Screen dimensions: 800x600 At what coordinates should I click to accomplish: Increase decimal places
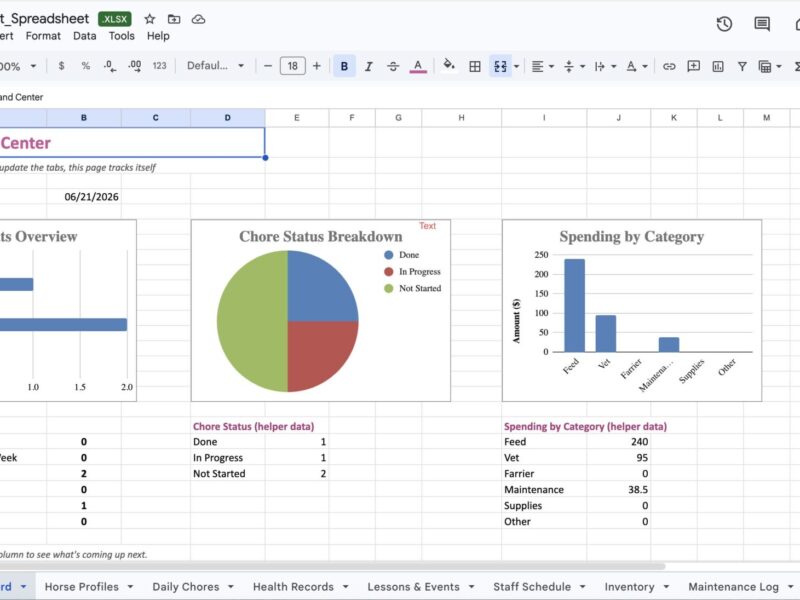pyautogui.click(x=135, y=66)
